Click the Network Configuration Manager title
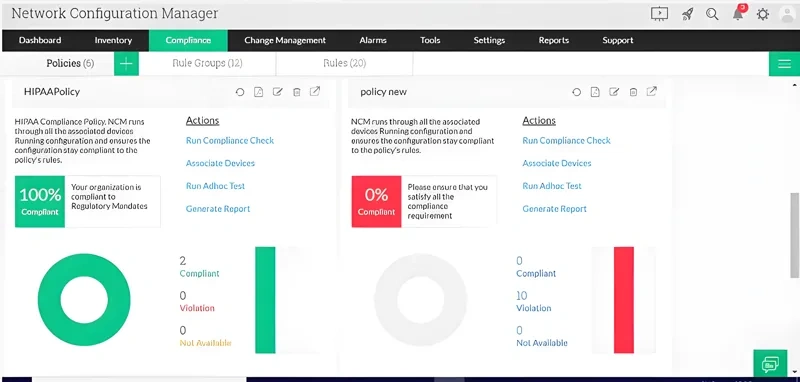 tap(115, 13)
